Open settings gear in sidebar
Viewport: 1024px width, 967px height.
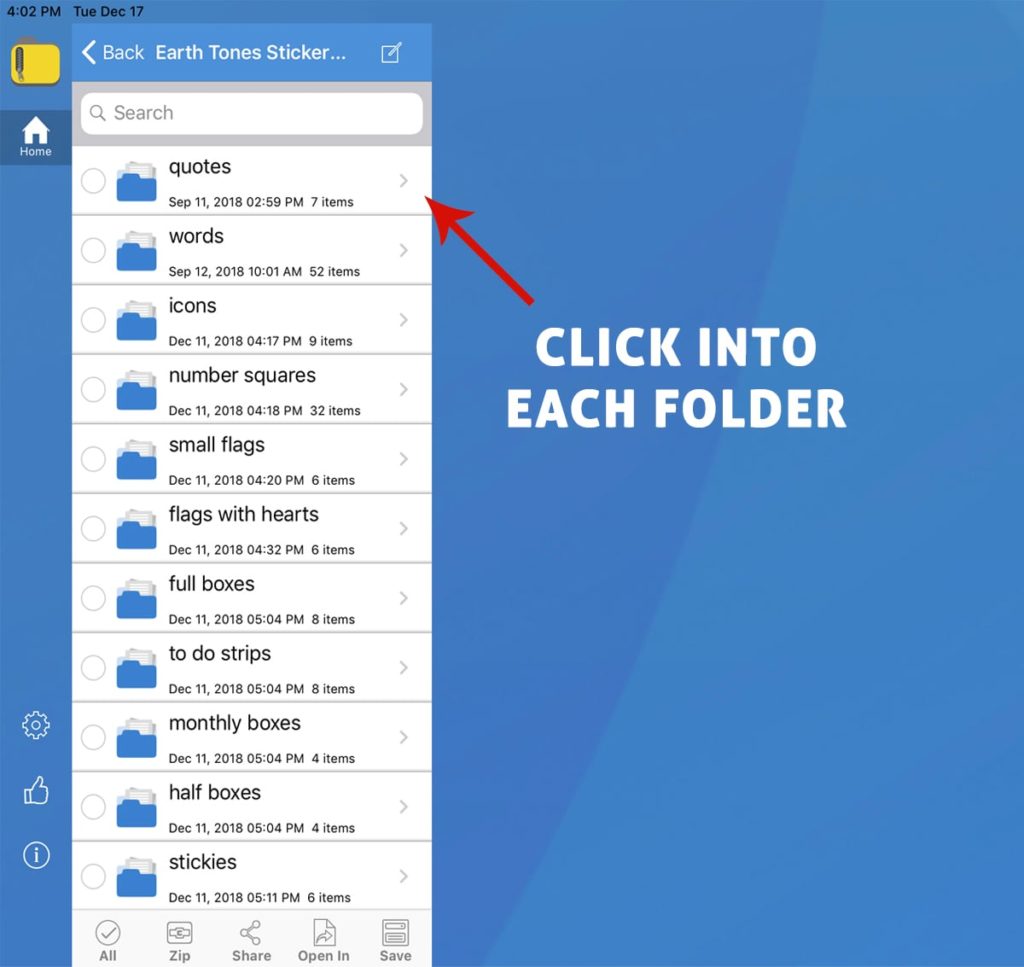coord(36,725)
